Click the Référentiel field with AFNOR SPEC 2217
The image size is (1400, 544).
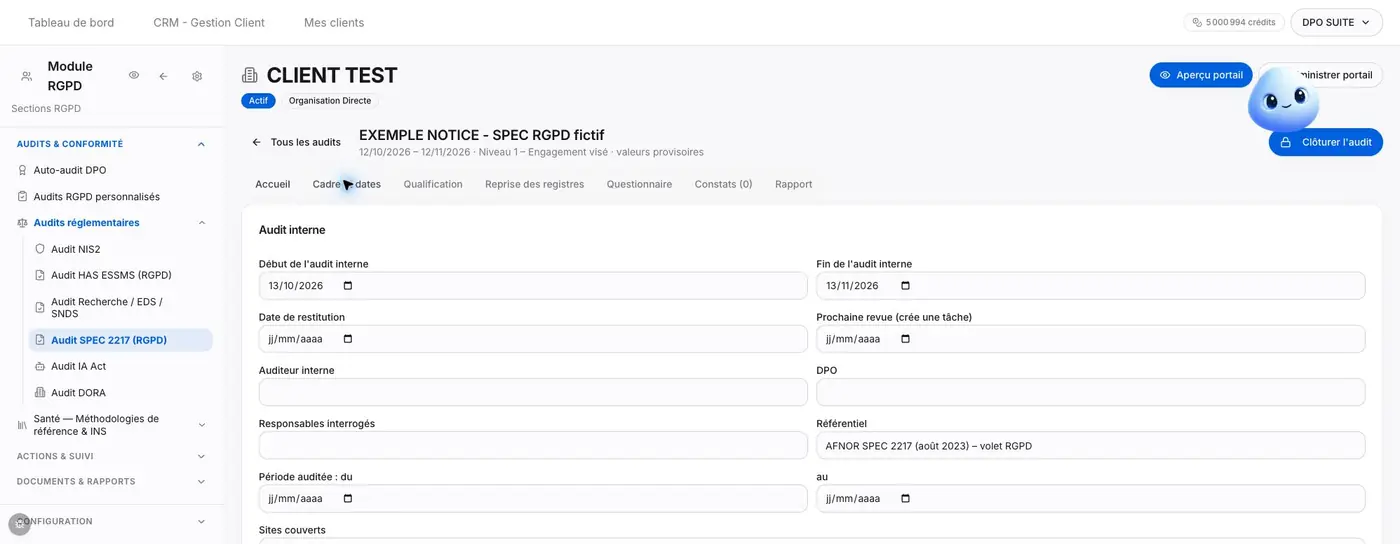(x=1091, y=445)
